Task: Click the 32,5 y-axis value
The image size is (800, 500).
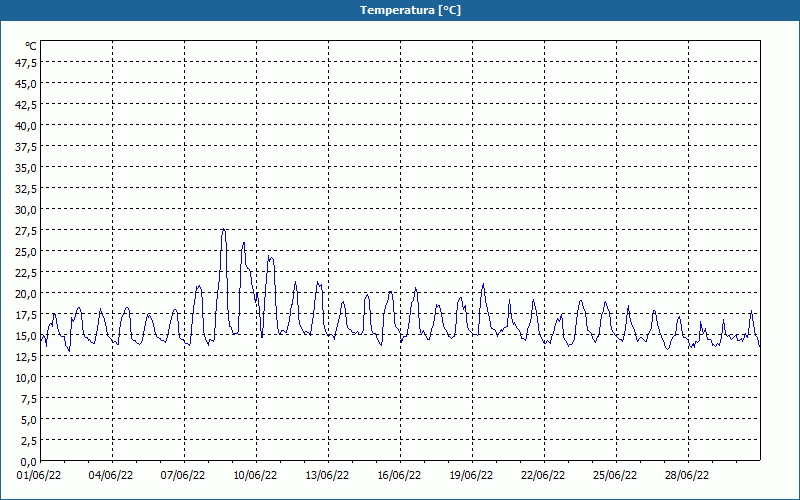Action: [x=26, y=189]
